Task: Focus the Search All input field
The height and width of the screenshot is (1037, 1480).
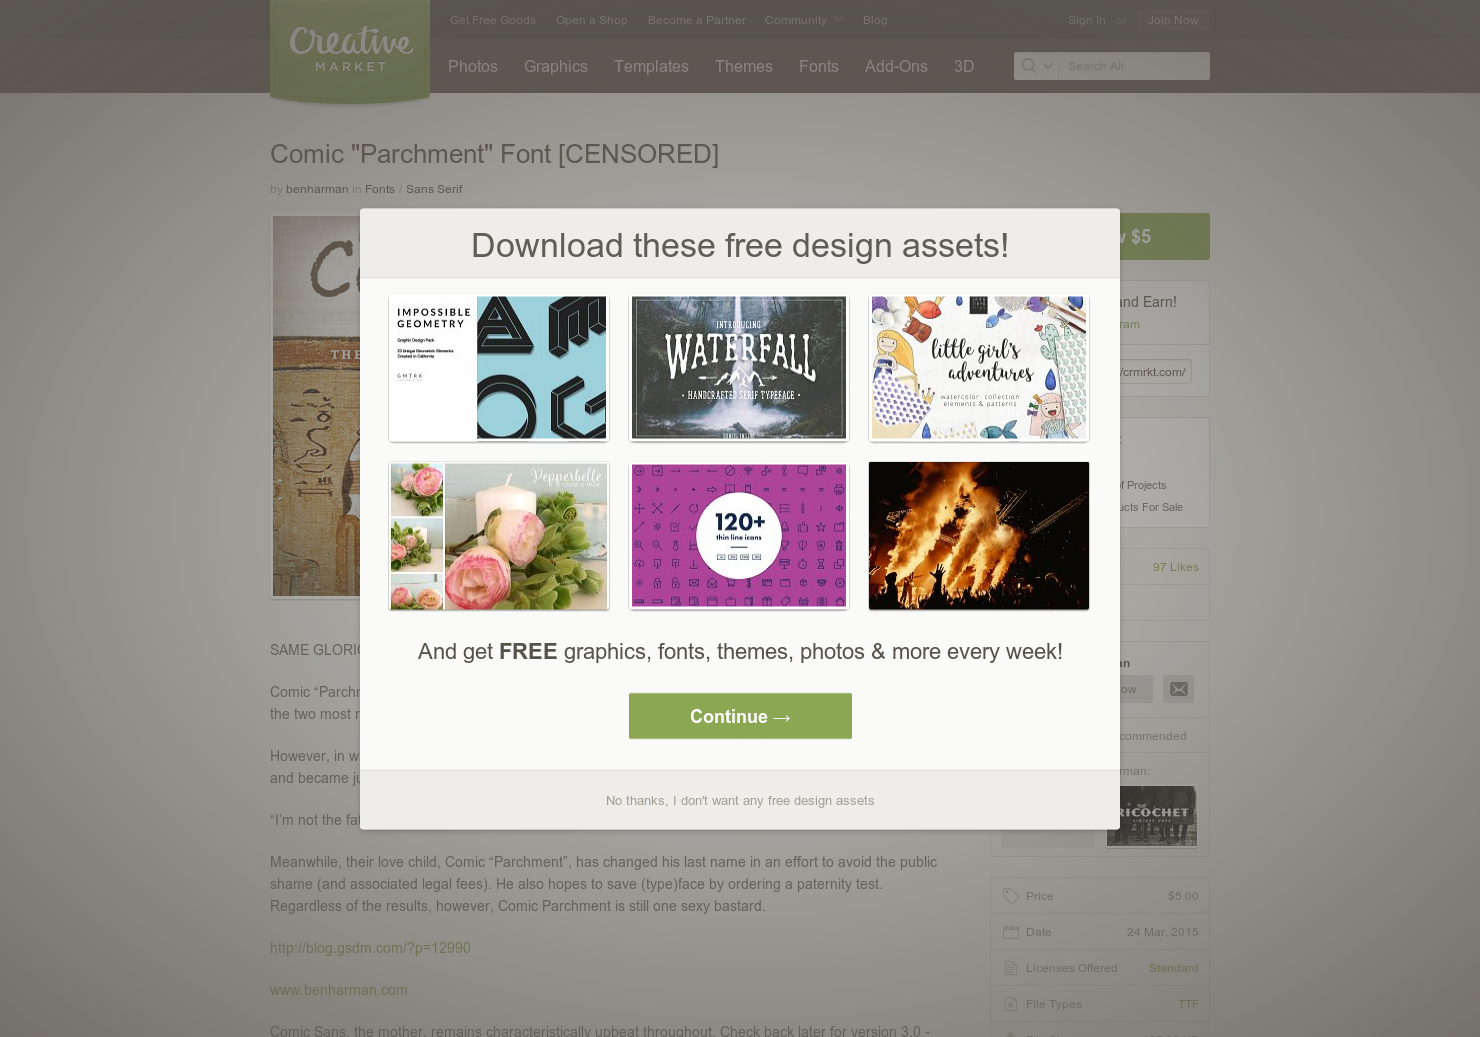Action: coord(1134,66)
